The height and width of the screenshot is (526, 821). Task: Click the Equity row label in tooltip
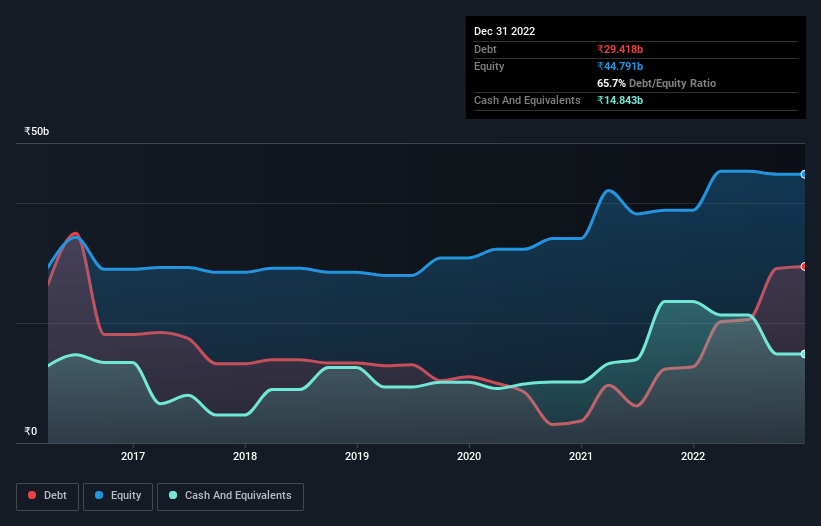coord(489,66)
